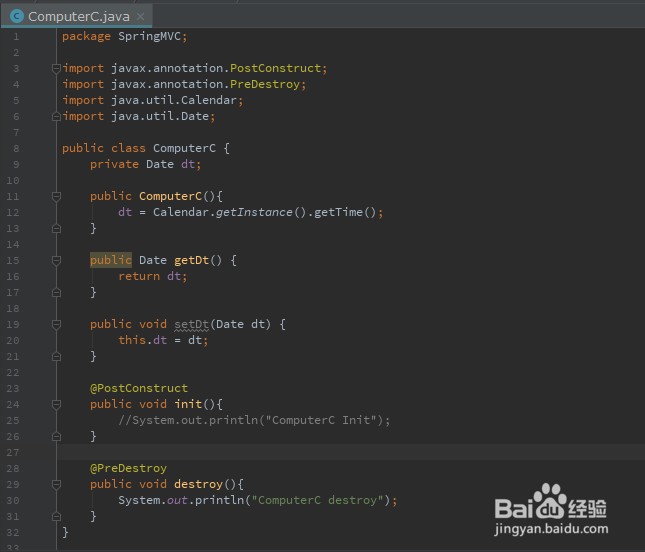The width and height of the screenshot is (645, 552).
Task: Click the method name 'init' on line 24
Action: tap(188, 404)
